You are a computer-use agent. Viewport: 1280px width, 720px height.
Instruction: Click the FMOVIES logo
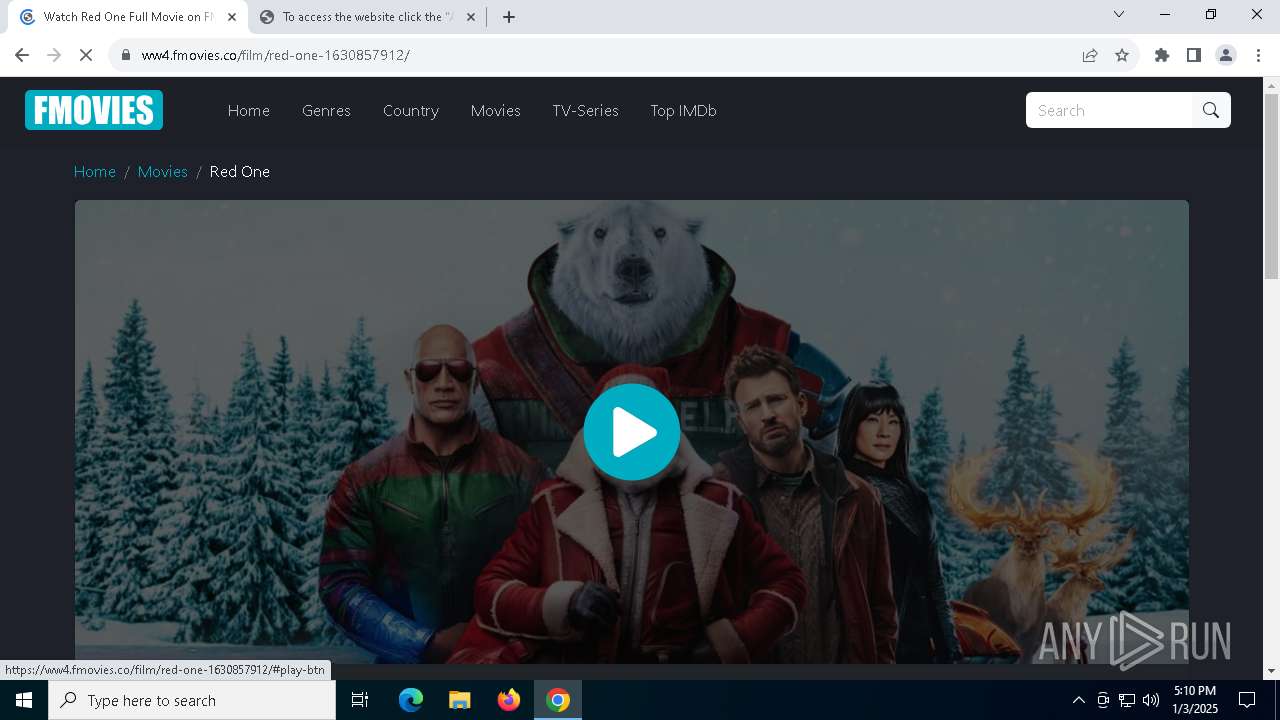pos(94,110)
